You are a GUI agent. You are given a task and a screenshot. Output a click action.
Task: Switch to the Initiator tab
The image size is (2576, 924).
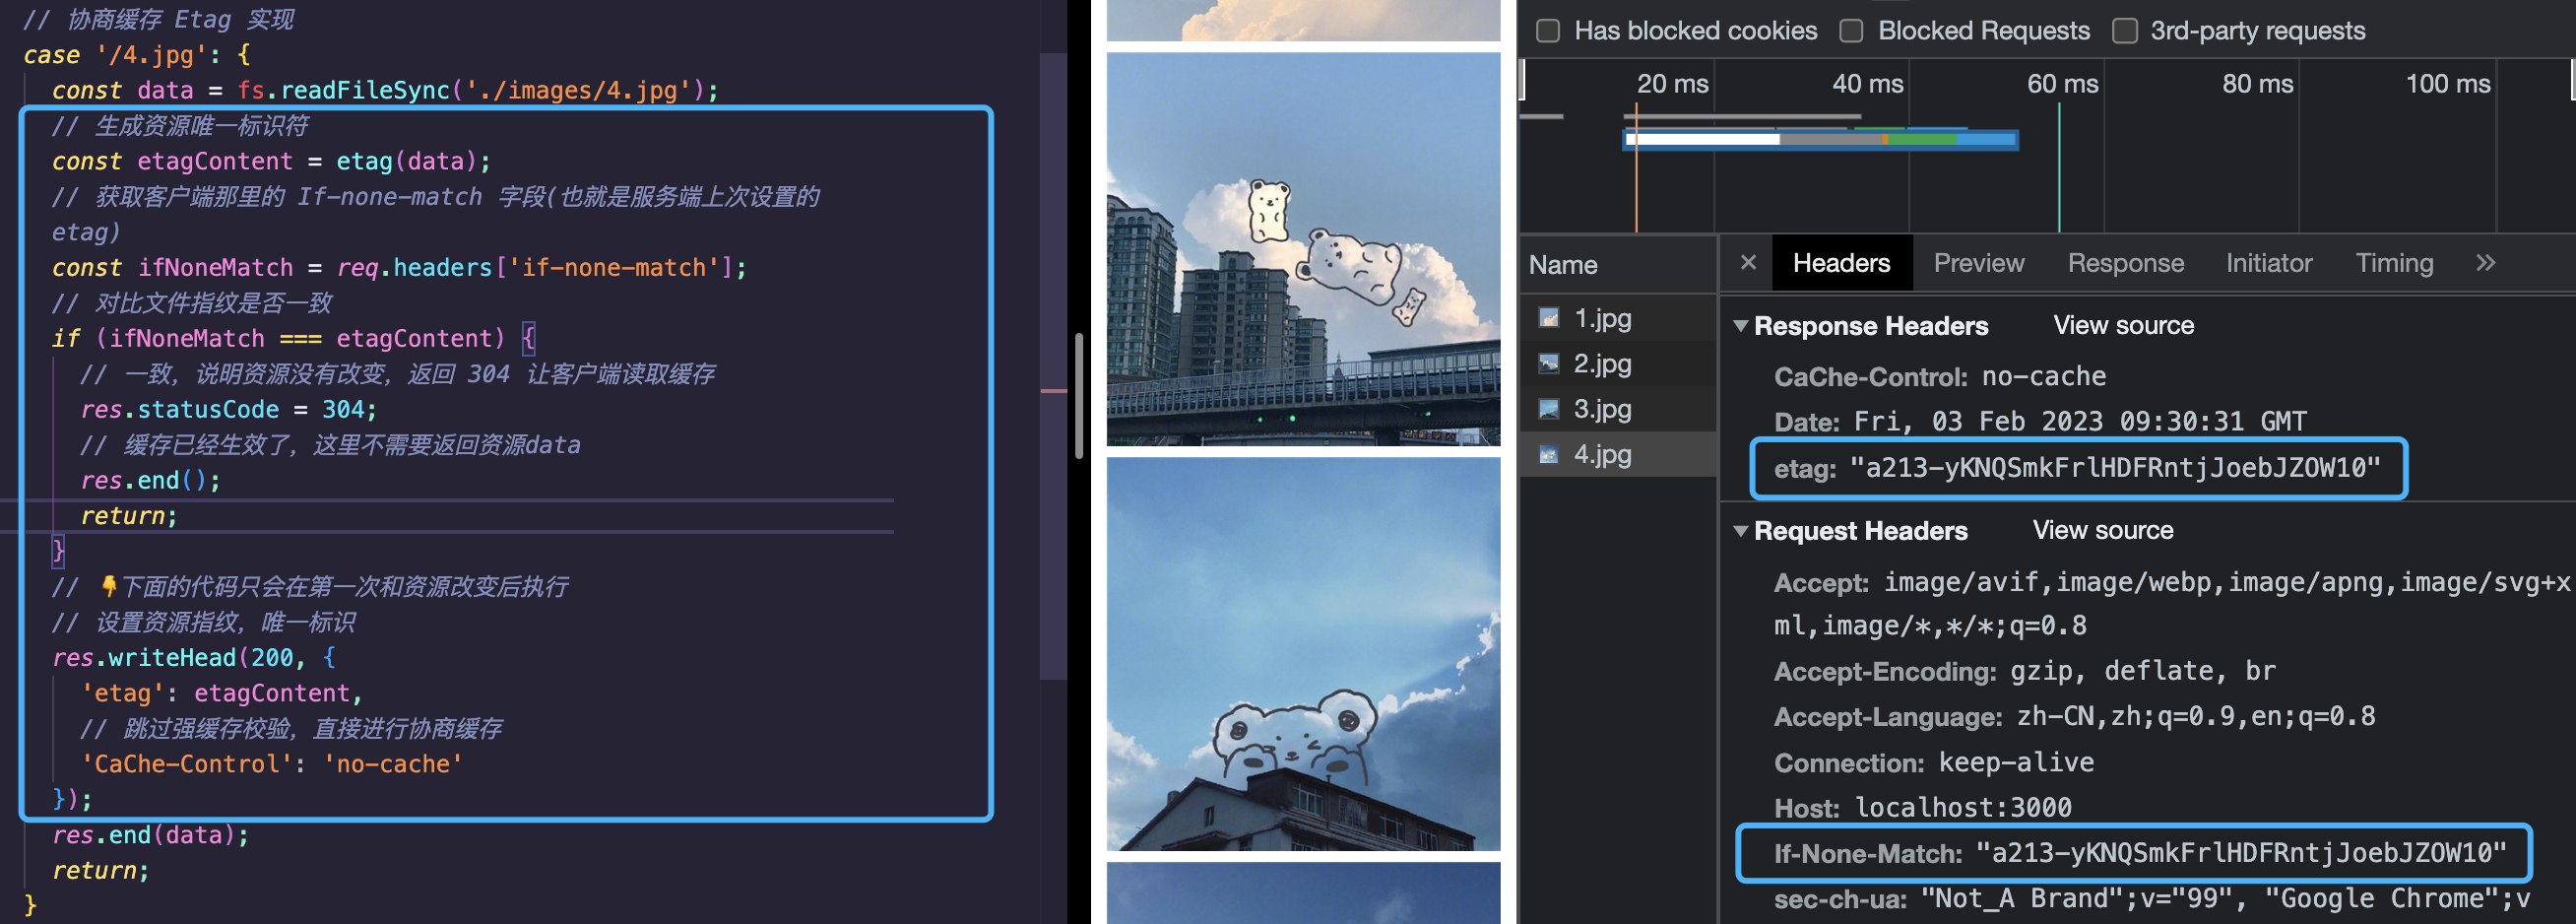[x=2268, y=263]
